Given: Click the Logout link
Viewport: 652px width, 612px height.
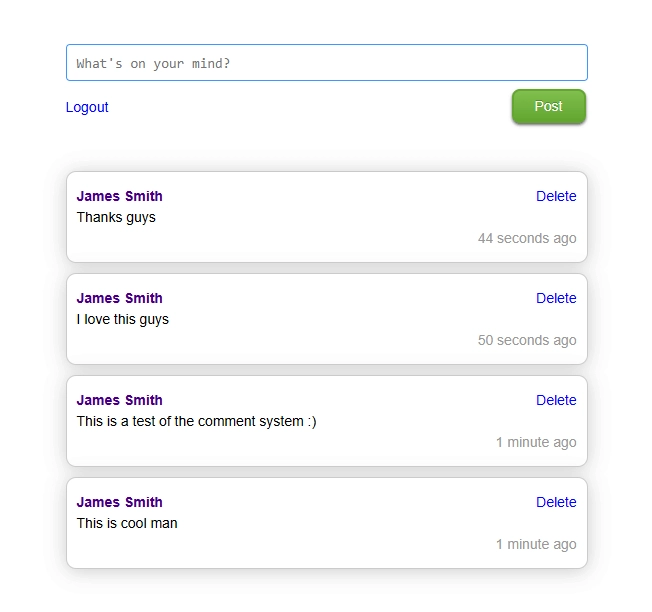Looking at the screenshot, I should click(x=87, y=107).
